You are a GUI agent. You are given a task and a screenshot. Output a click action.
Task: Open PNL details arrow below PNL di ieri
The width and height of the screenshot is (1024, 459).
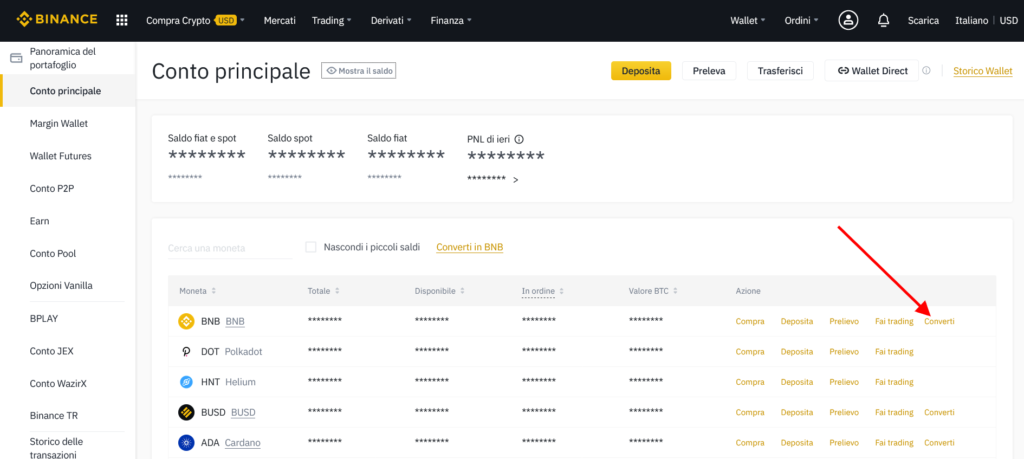tap(515, 180)
